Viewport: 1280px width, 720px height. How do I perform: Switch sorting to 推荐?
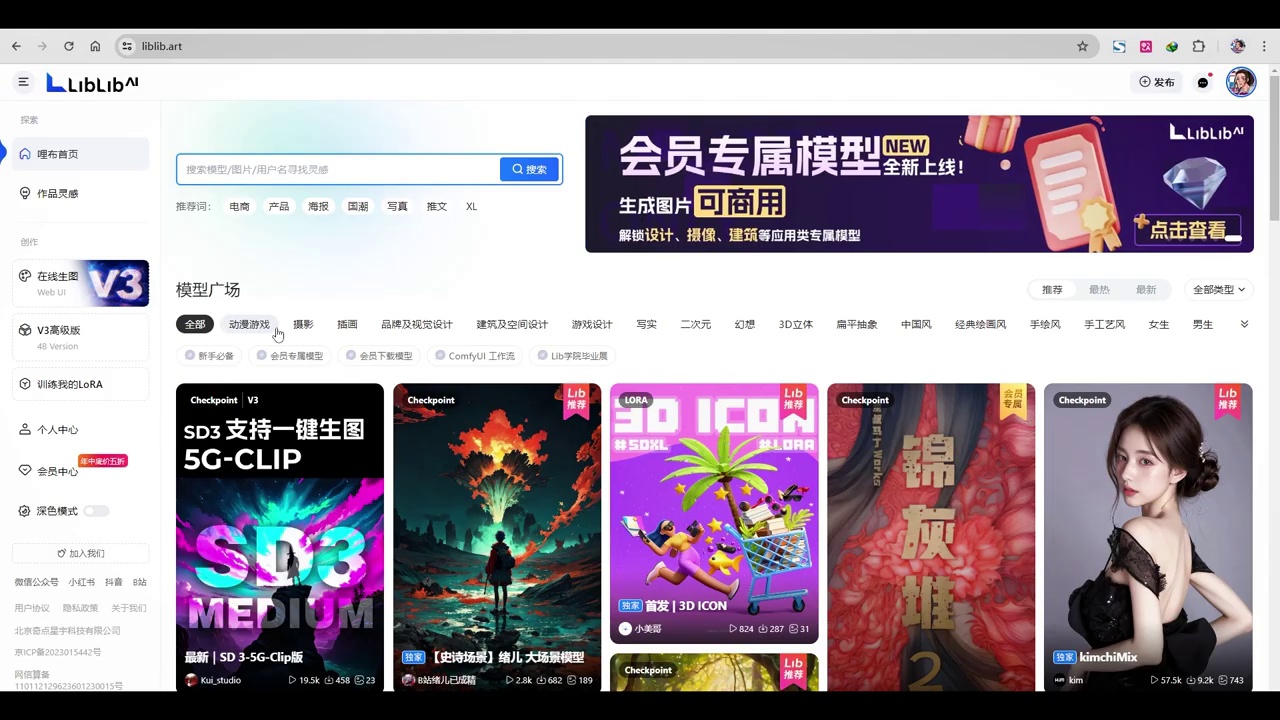[1052, 290]
